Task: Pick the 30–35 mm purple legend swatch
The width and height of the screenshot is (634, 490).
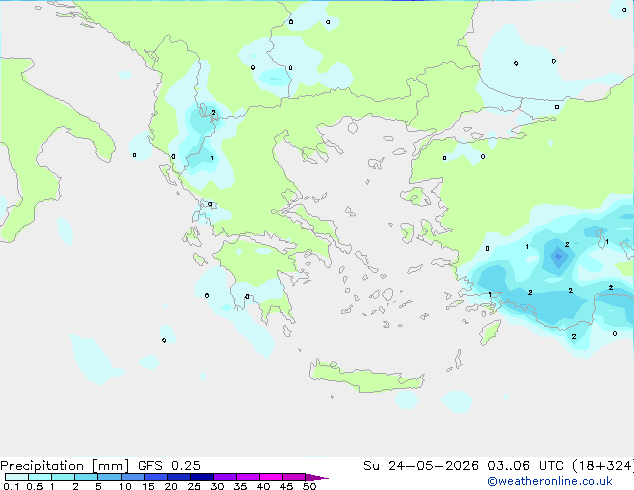Action: point(225,477)
